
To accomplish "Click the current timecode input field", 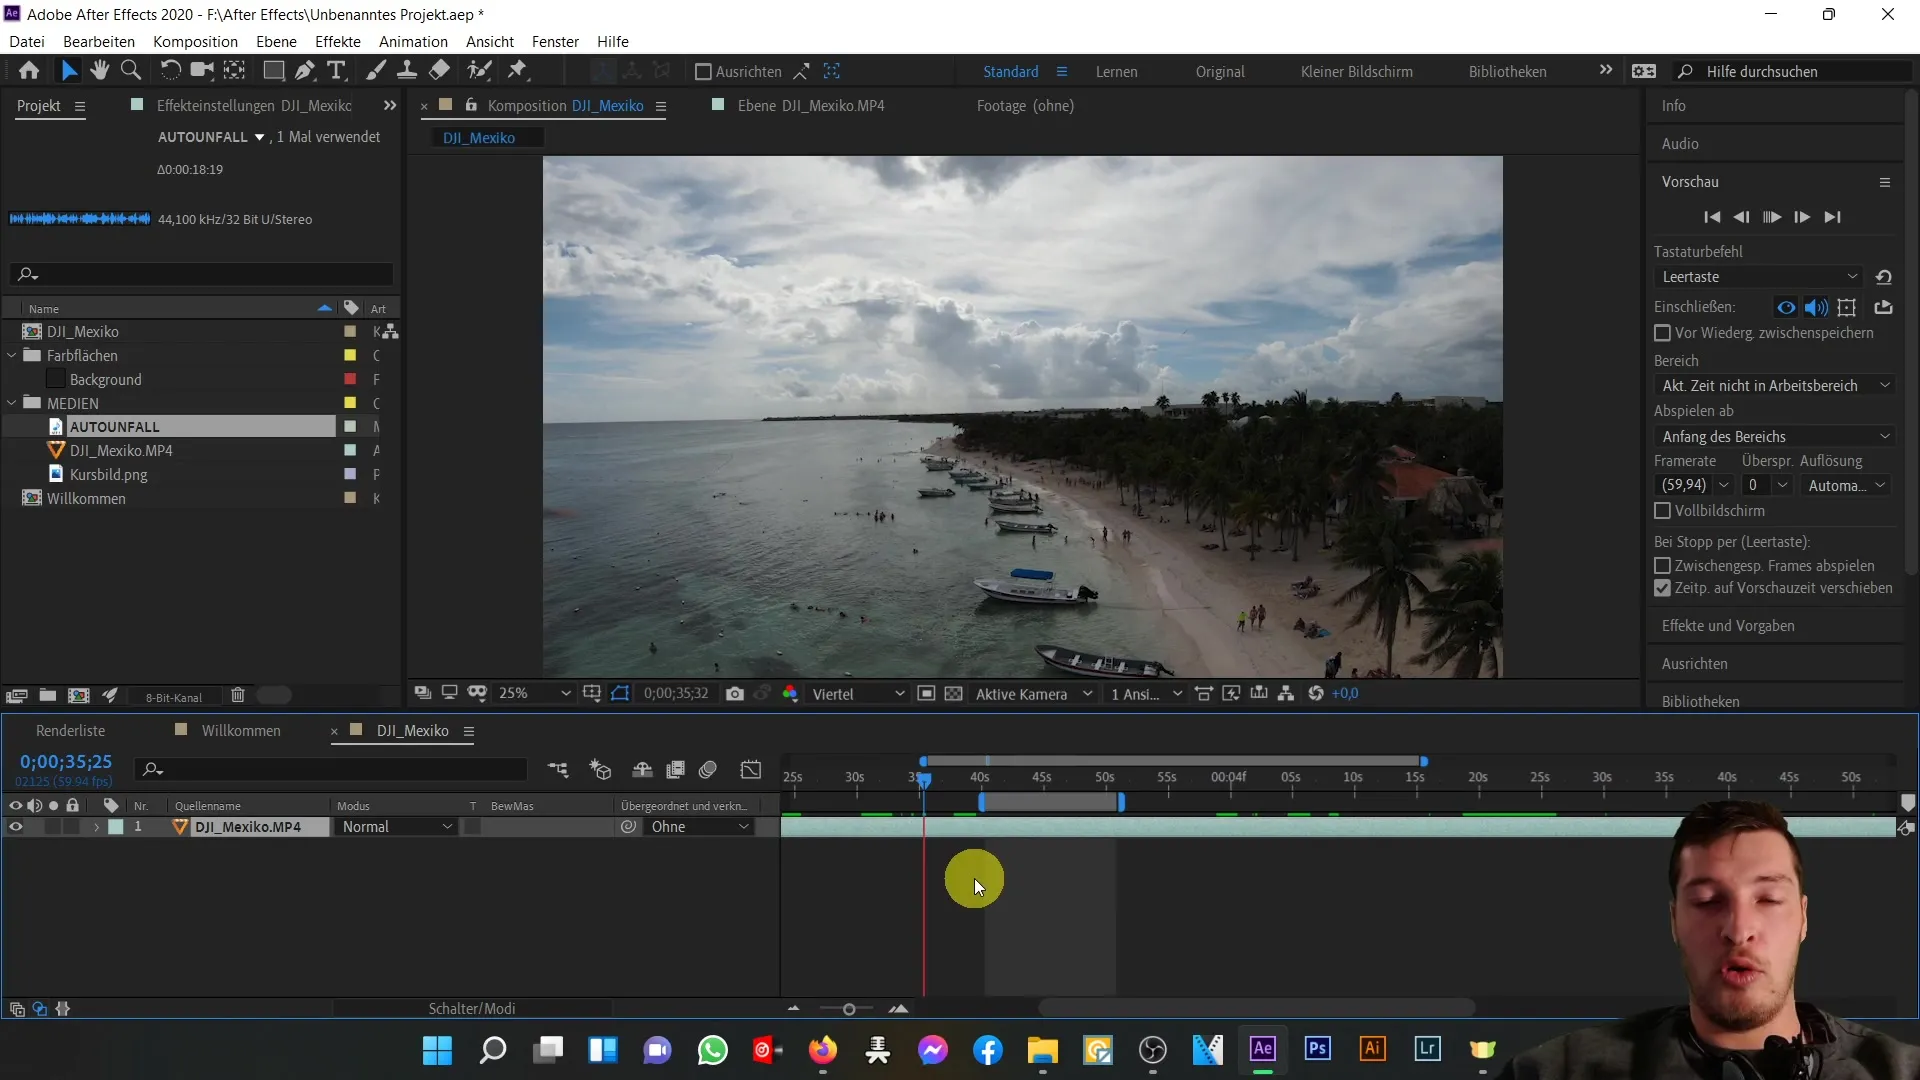I will point(66,762).
